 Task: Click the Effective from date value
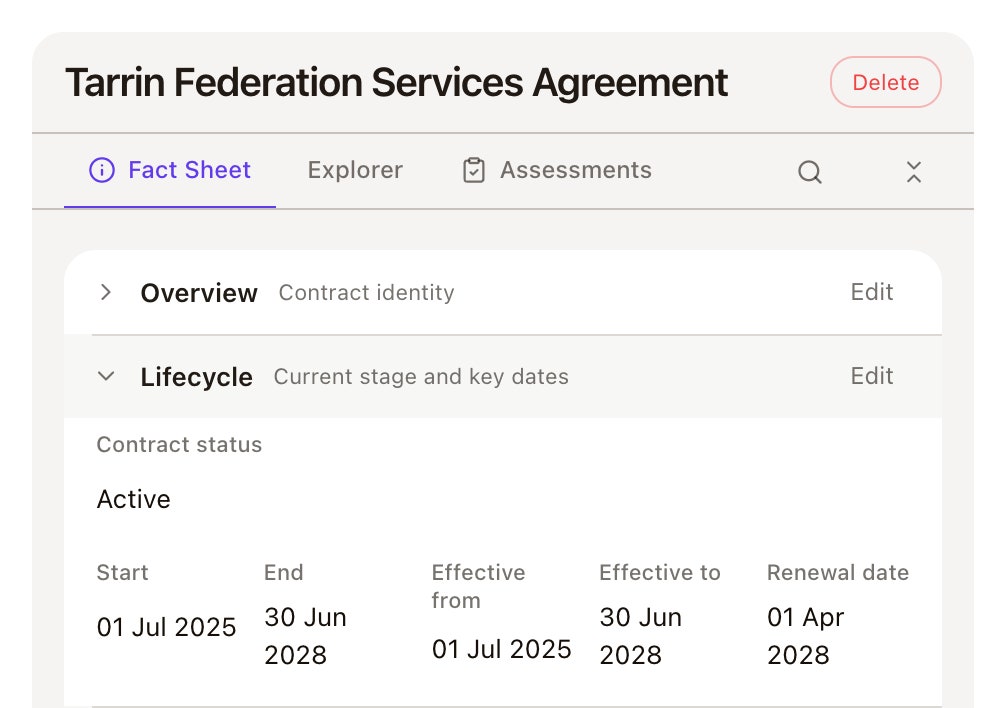pyautogui.click(x=501, y=649)
